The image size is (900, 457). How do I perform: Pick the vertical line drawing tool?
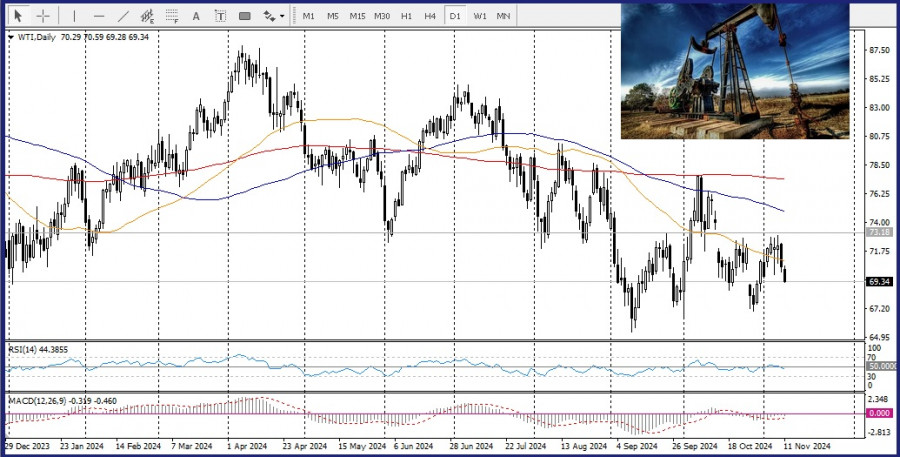(72, 16)
